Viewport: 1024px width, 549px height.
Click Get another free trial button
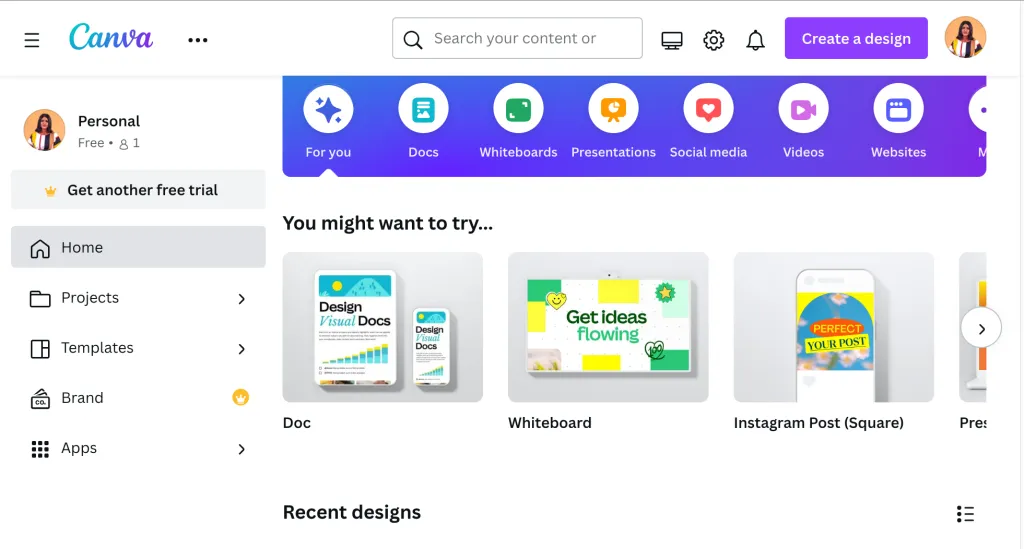[x=138, y=190]
